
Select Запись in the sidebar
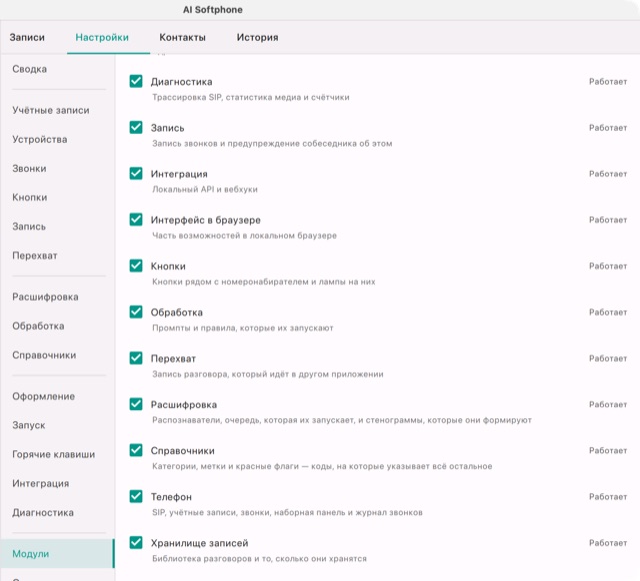[29, 226]
